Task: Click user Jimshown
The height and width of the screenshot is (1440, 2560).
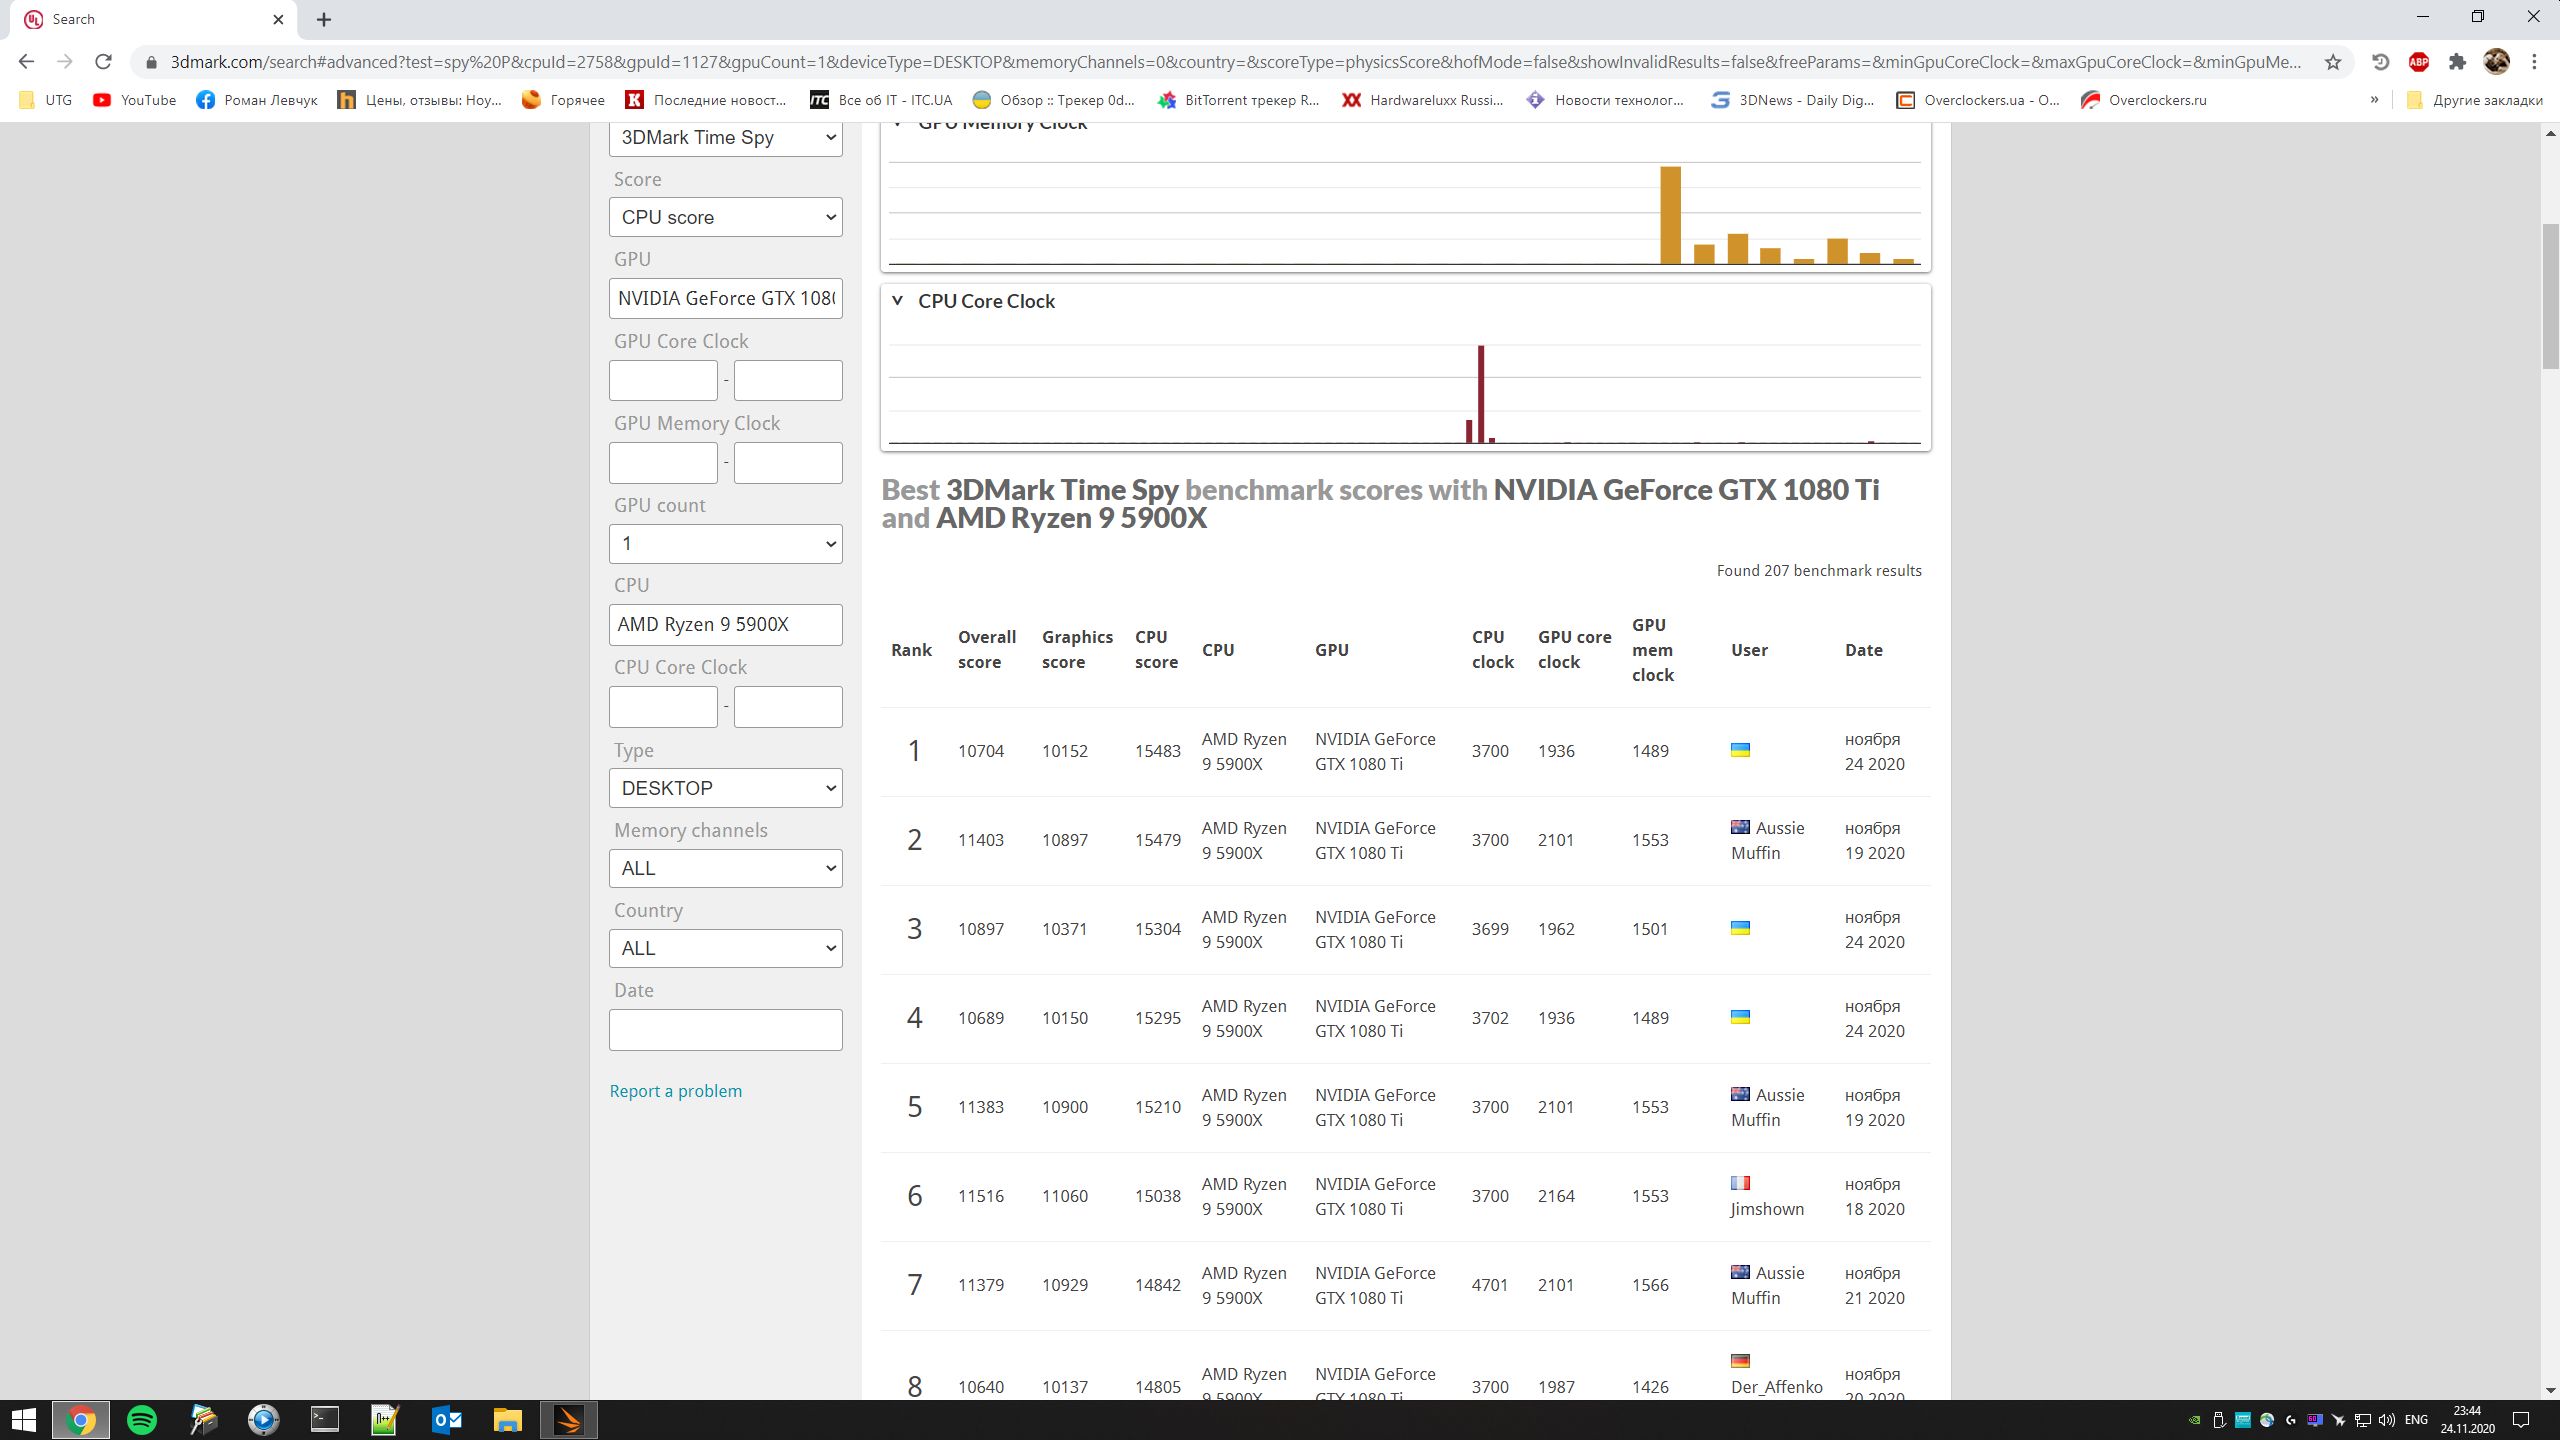Action: (x=1767, y=1209)
